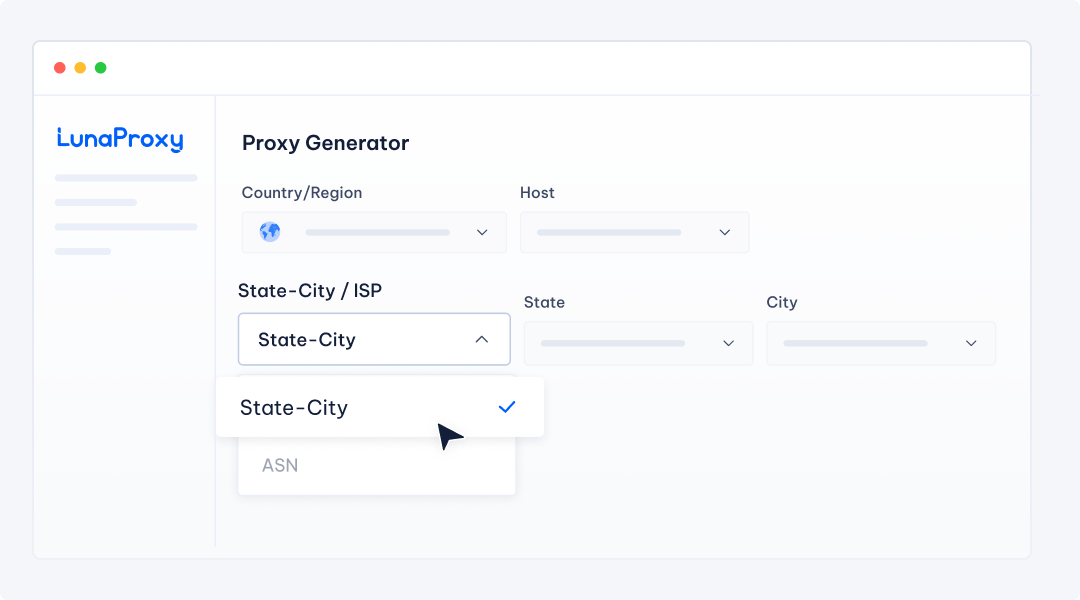Screen dimensions: 1080x600
Task: Click the green maximize window dot
Action: (x=100, y=68)
